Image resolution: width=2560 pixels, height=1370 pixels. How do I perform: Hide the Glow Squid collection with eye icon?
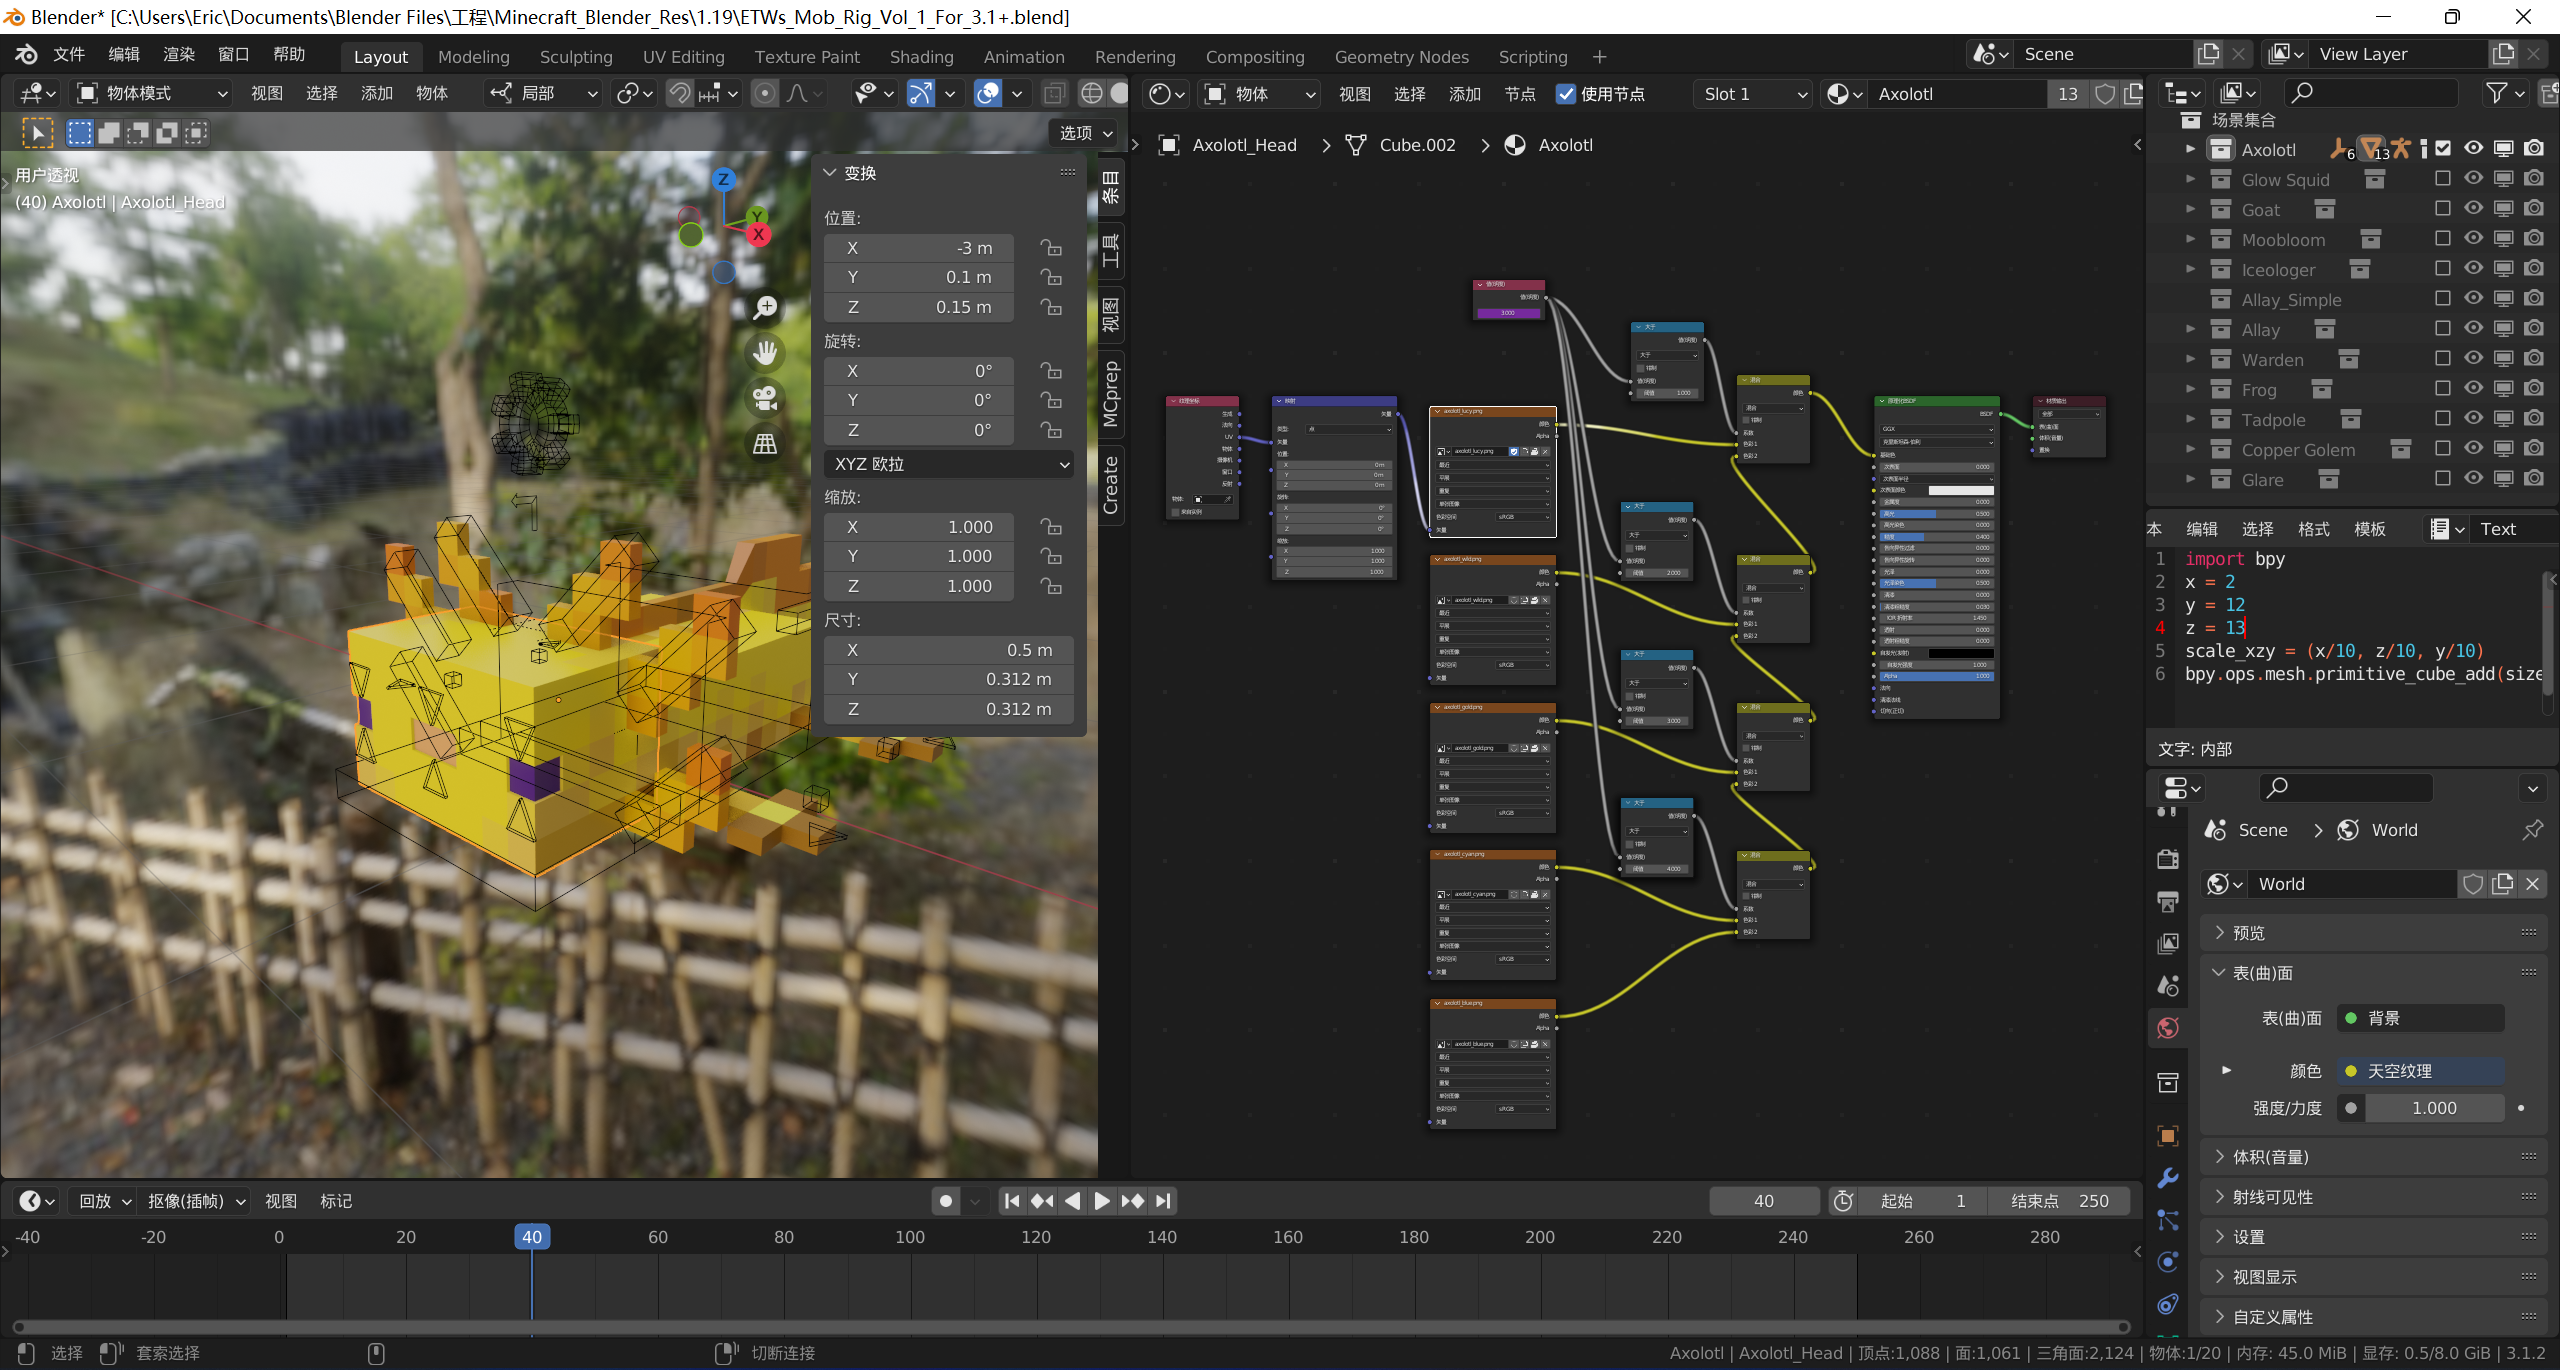click(x=2473, y=179)
